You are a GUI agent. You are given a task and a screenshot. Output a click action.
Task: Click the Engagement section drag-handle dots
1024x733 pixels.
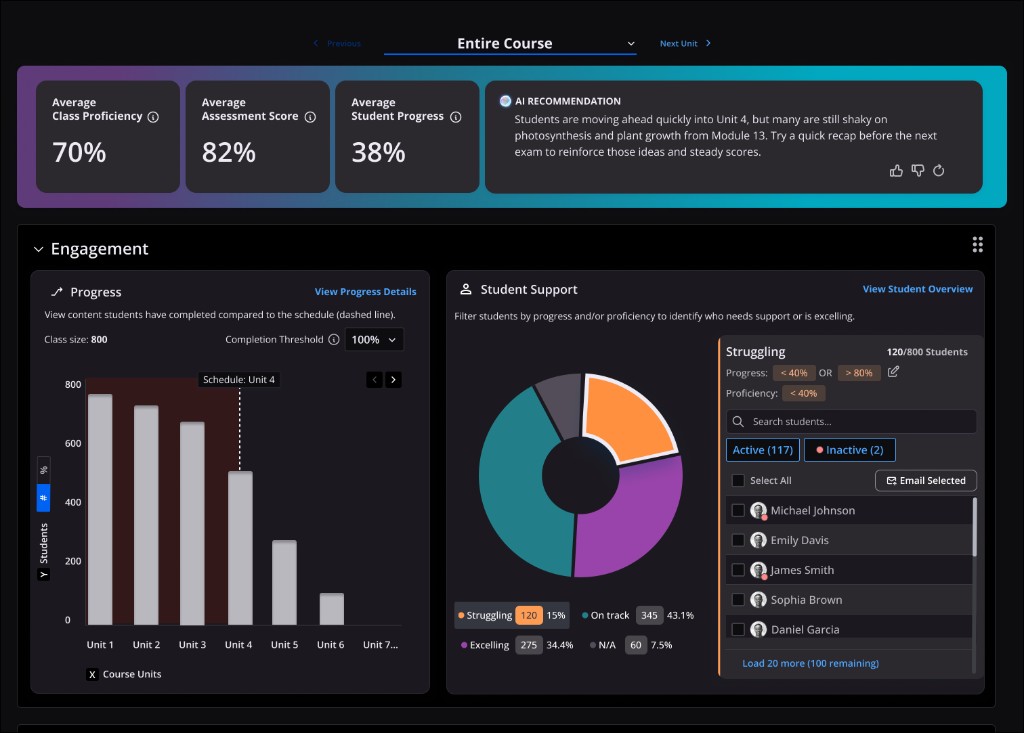tap(977, 244)
